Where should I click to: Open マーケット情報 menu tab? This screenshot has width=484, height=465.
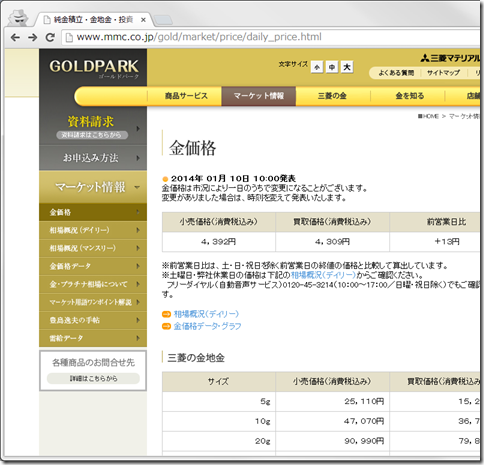259,96
